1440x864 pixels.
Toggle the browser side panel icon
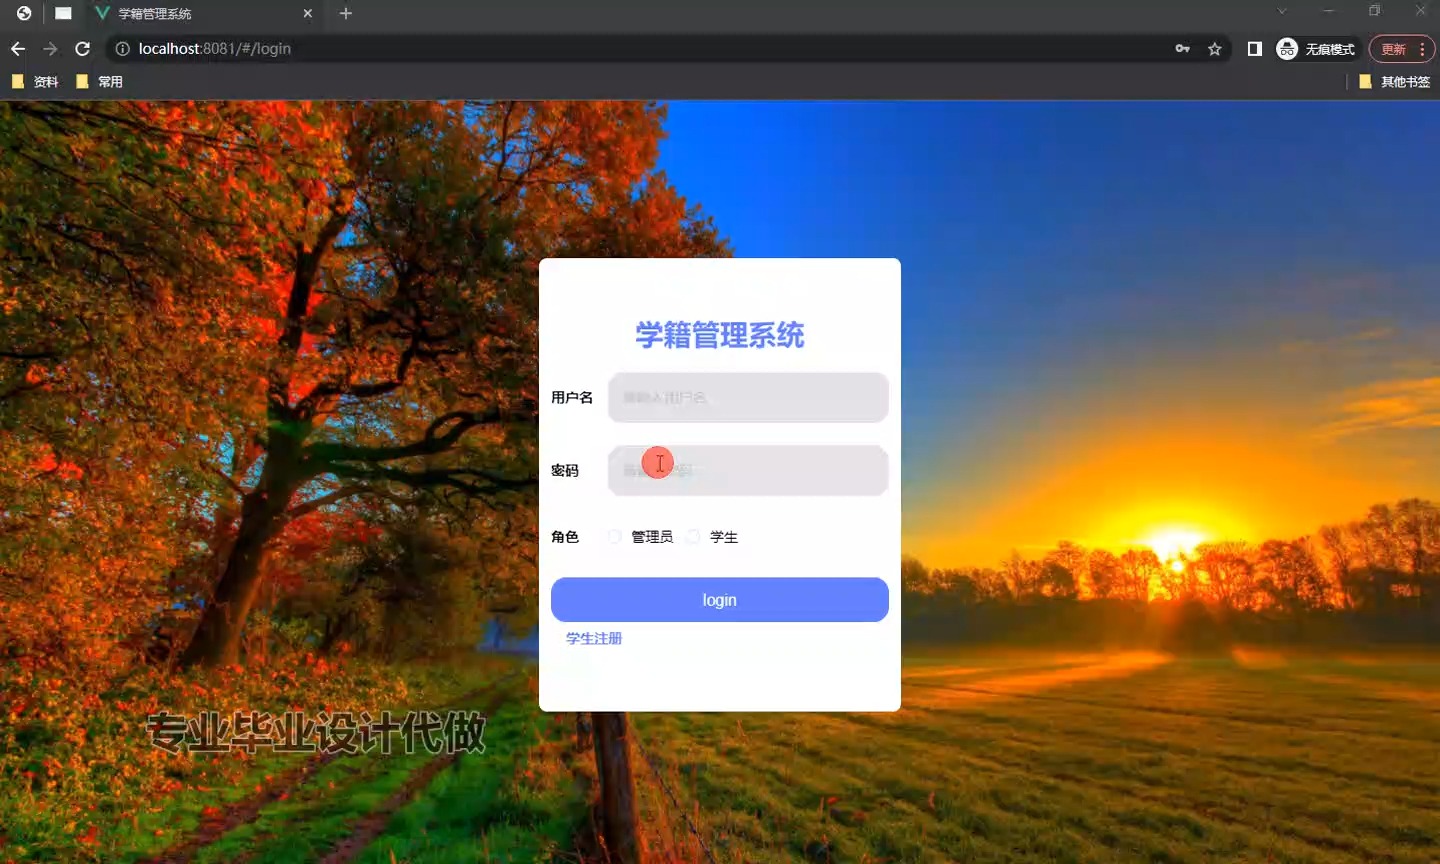1254,49
